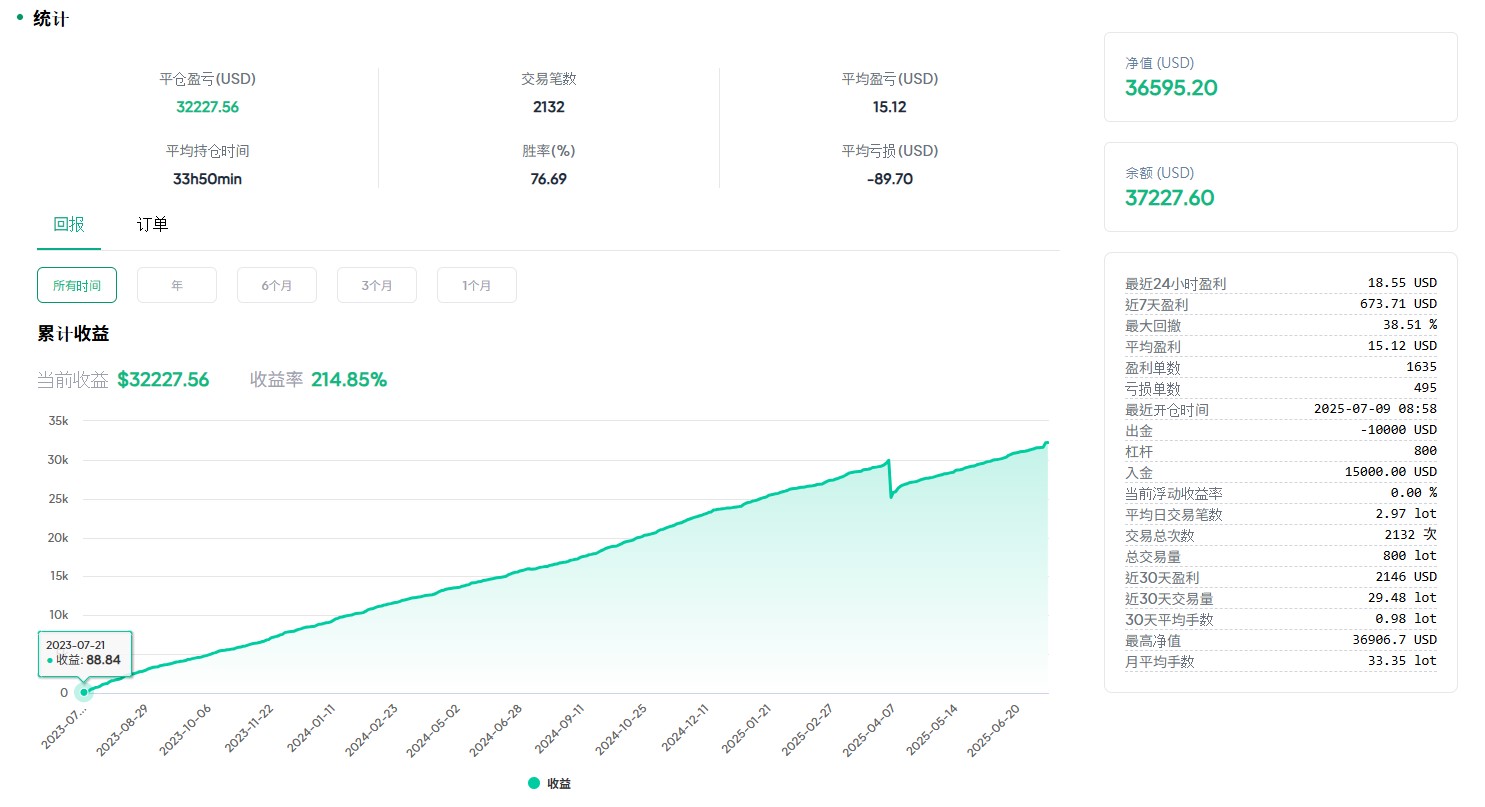The image size is (1485, 807).
Task: Switch to the 回报 tab
Action: click(x=69, y=225)
